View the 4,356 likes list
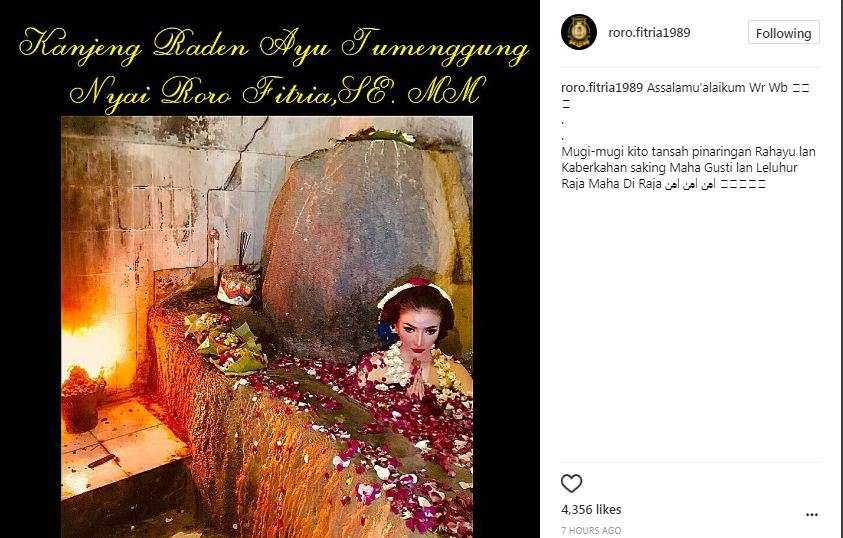843x538 pixels. pyautogui.click(x=591, y=509)
